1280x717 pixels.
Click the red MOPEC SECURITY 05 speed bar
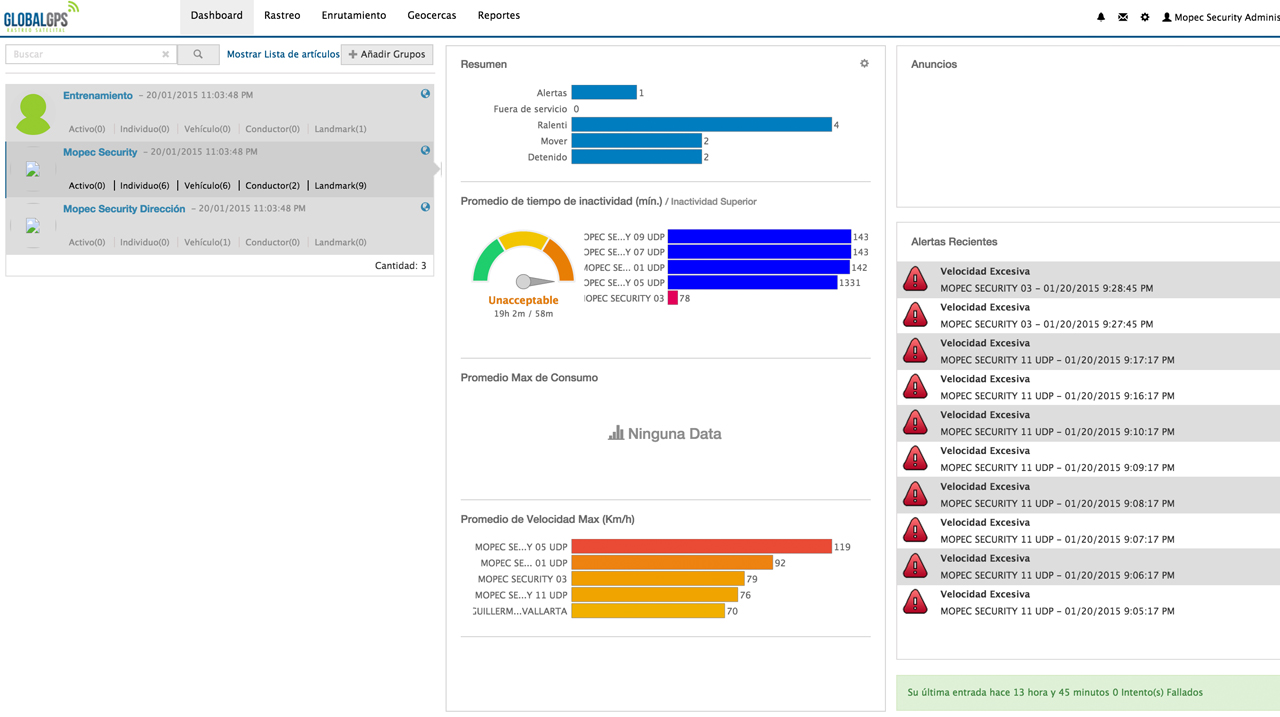(x=701, y=547)
